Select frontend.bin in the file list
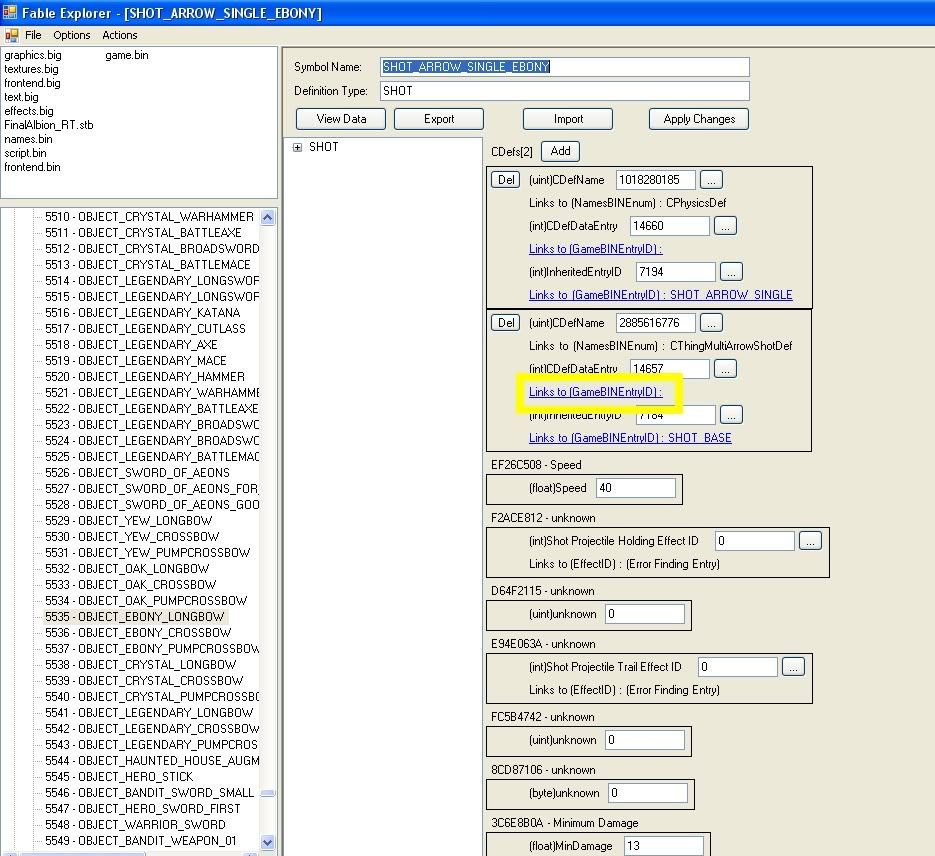 click(32, 167)
